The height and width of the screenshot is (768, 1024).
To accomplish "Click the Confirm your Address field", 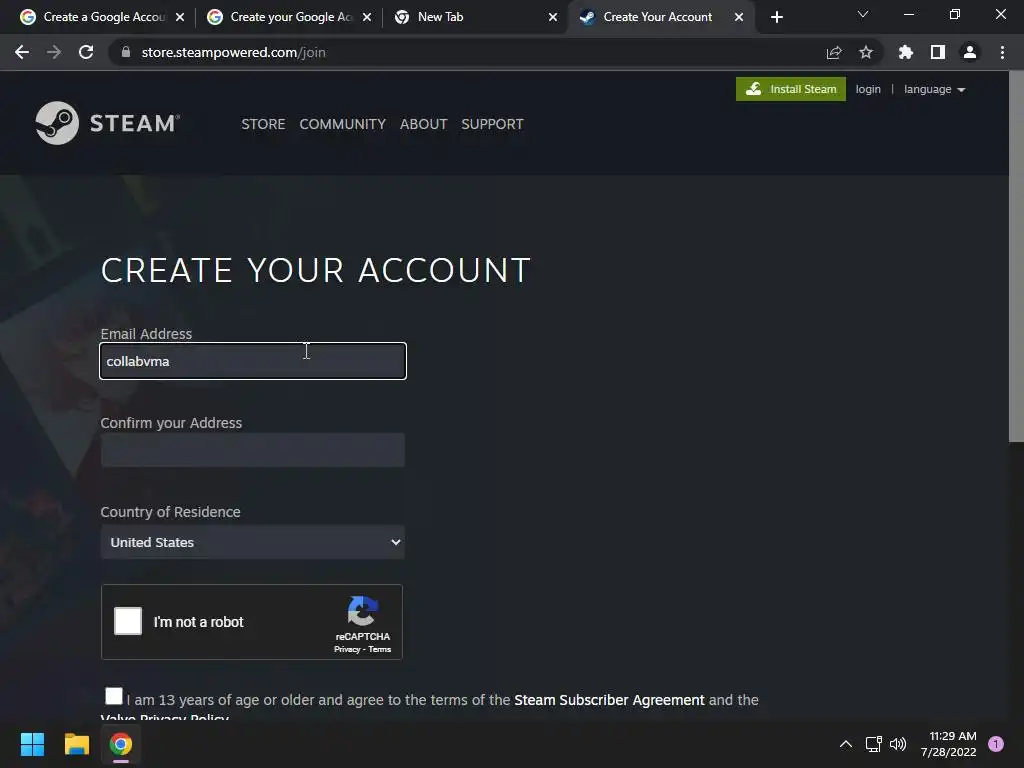I will pyautogui.click(x=253, y=450).
